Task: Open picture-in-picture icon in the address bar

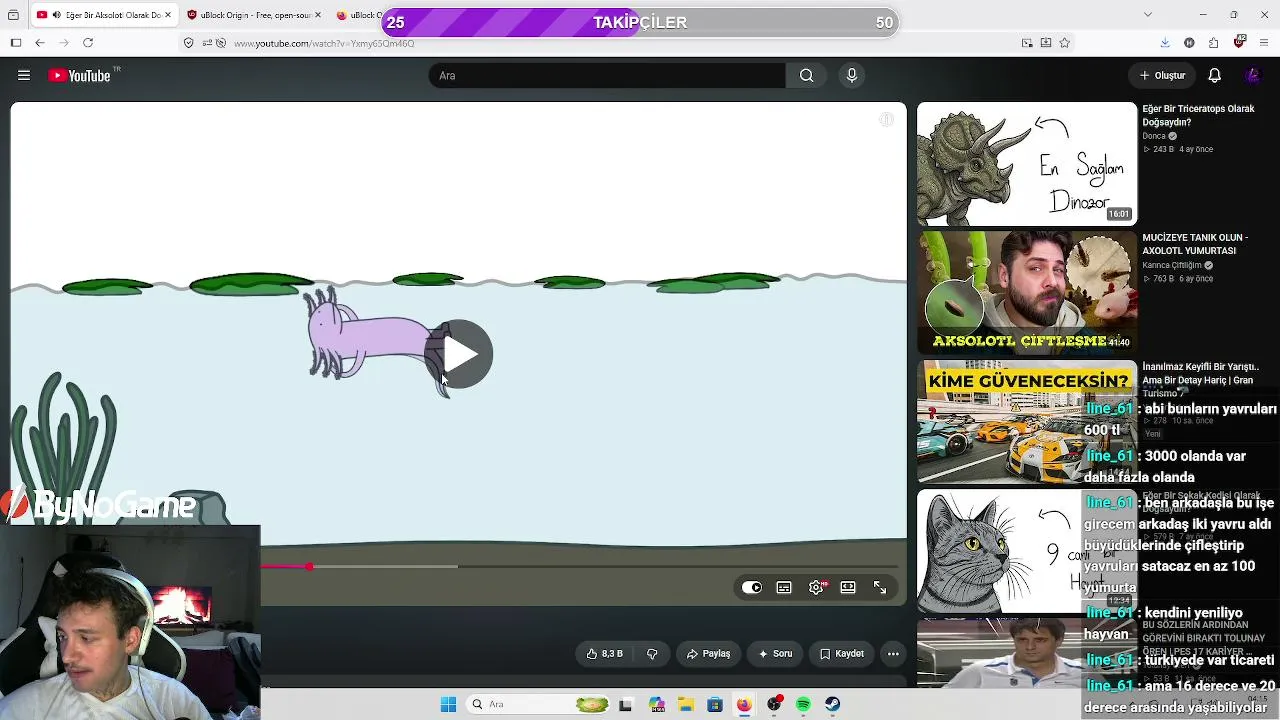Action: pyautogui.click(x=1027, y=43)
